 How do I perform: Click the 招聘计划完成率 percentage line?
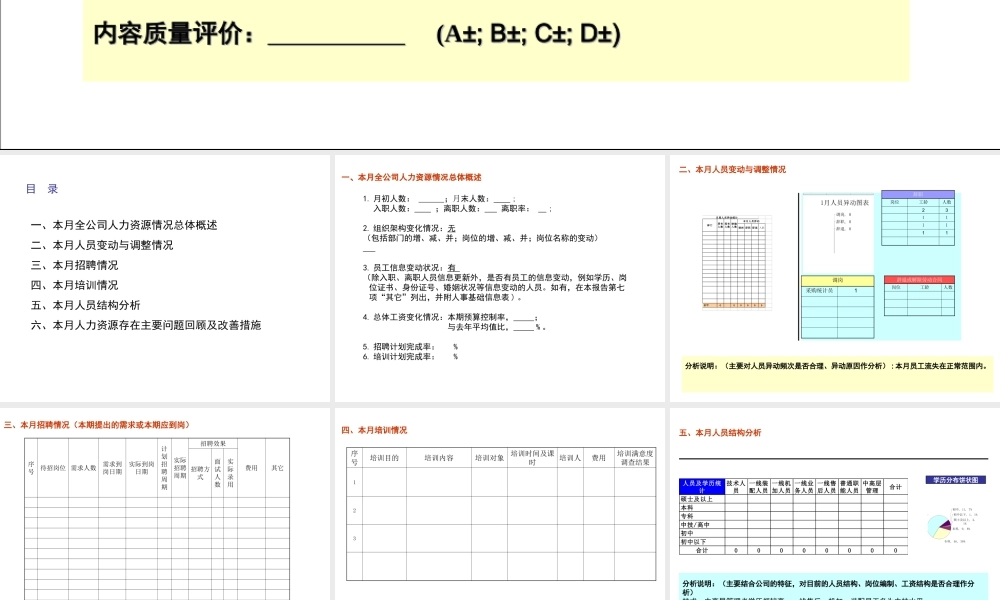point(410,347)
